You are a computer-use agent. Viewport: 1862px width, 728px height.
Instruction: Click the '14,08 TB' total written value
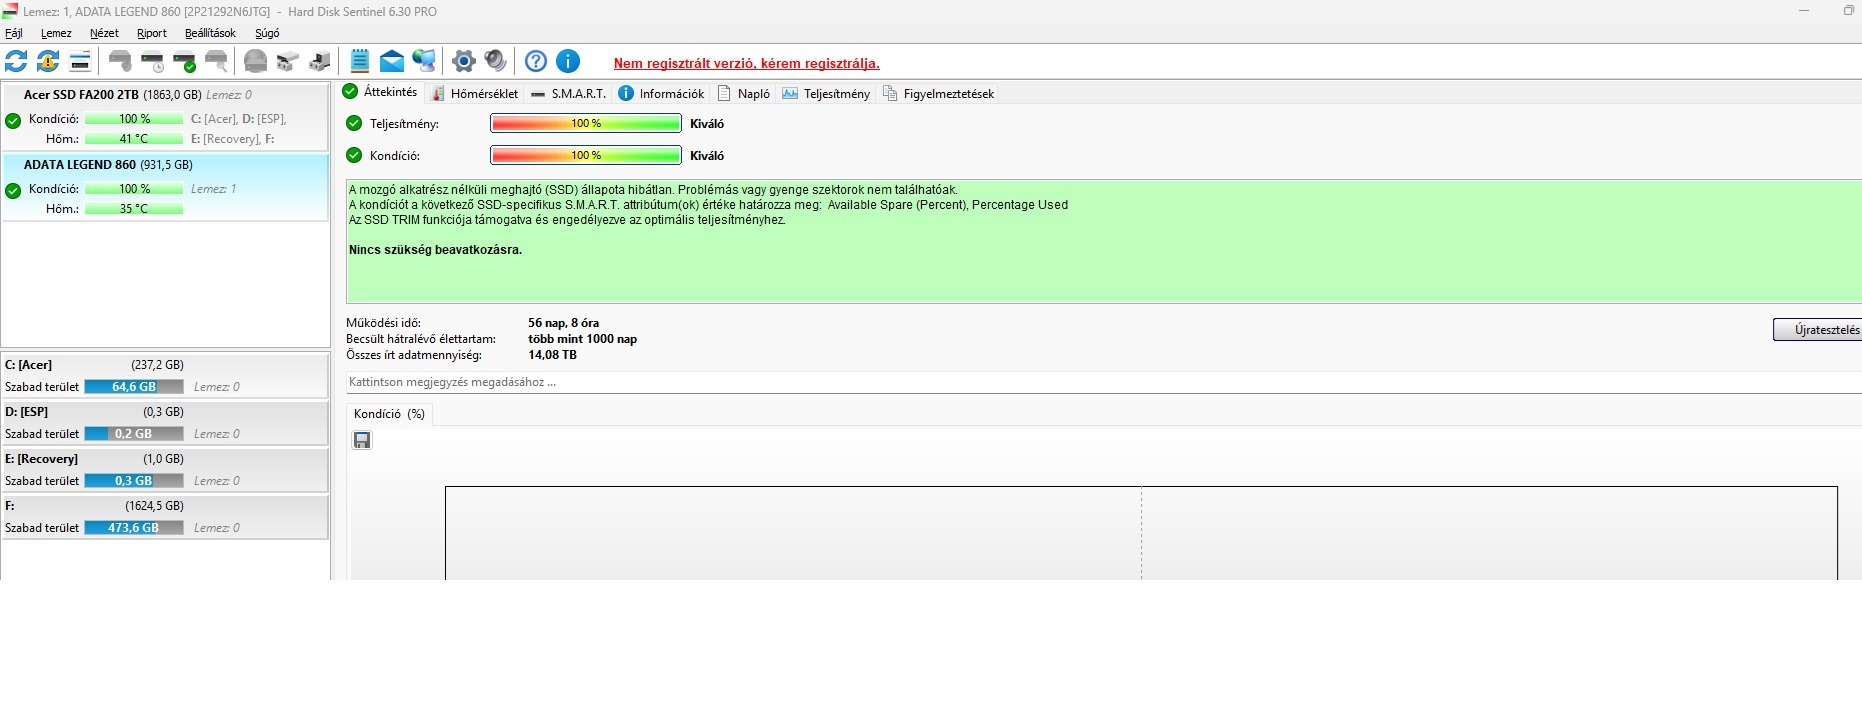[553, 355]
